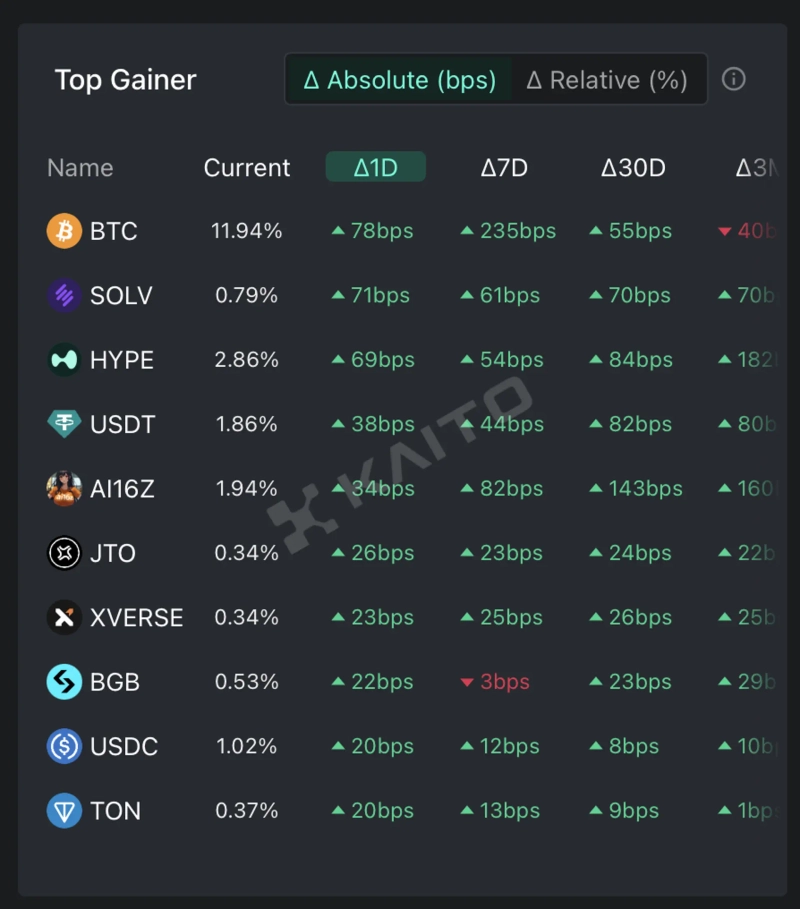Click the AI16Z avatar icon
The width and height of the screenshot is (800, 909).
[x=64, y=489]
